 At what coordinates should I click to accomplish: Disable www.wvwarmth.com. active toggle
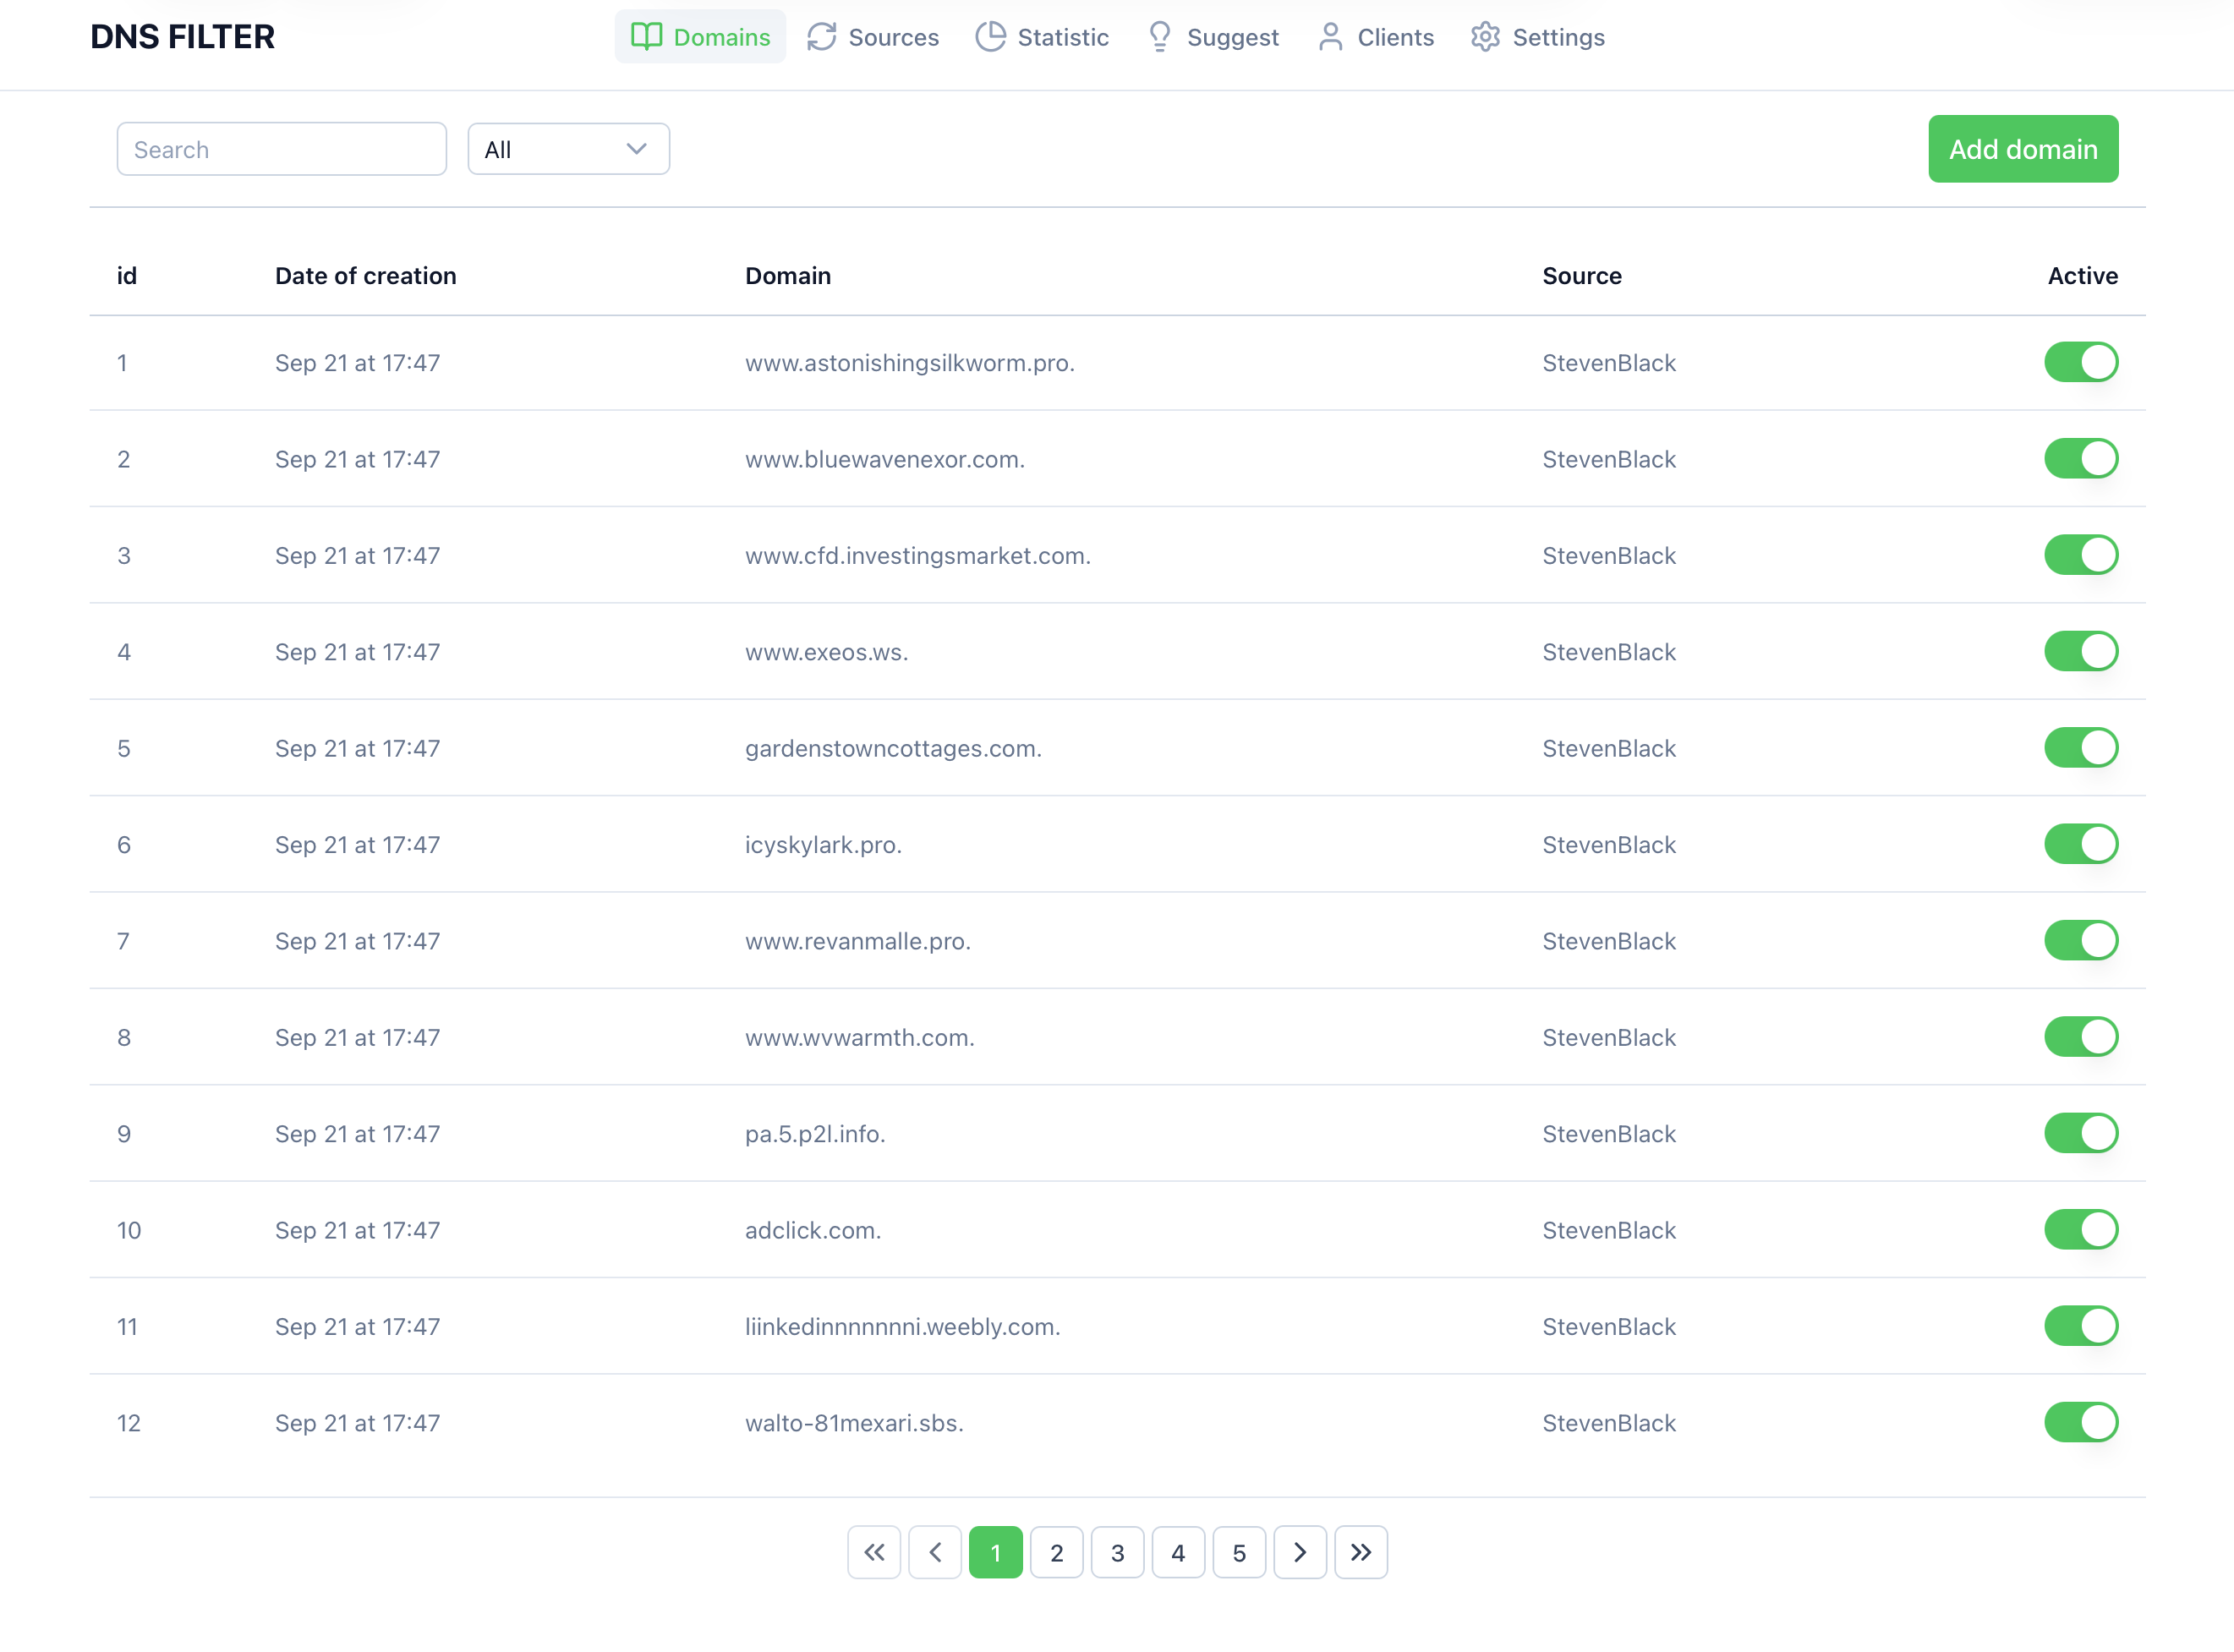(2081, 1037)
